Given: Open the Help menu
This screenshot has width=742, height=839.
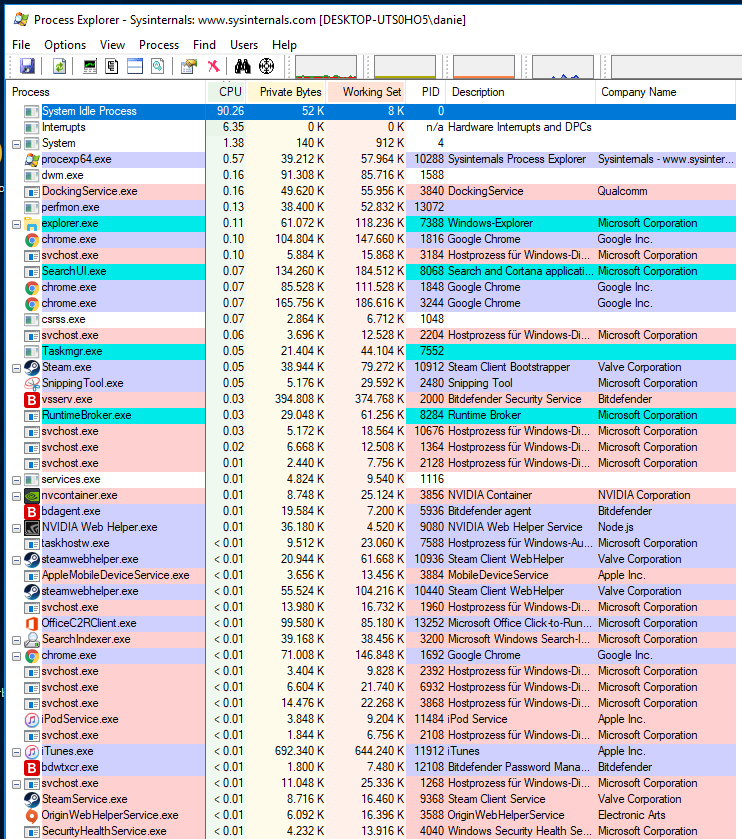Looking at the screenshot, I should tap(284, 45).
